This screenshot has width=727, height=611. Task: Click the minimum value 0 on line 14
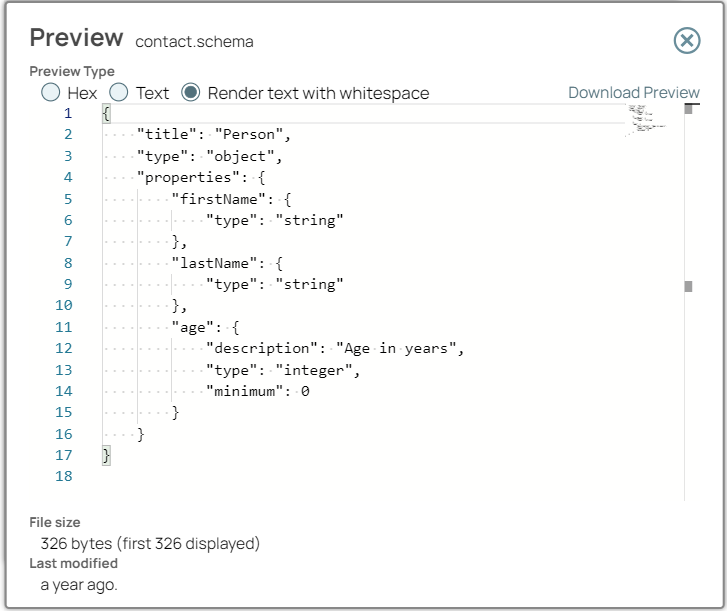coord(305,391)
